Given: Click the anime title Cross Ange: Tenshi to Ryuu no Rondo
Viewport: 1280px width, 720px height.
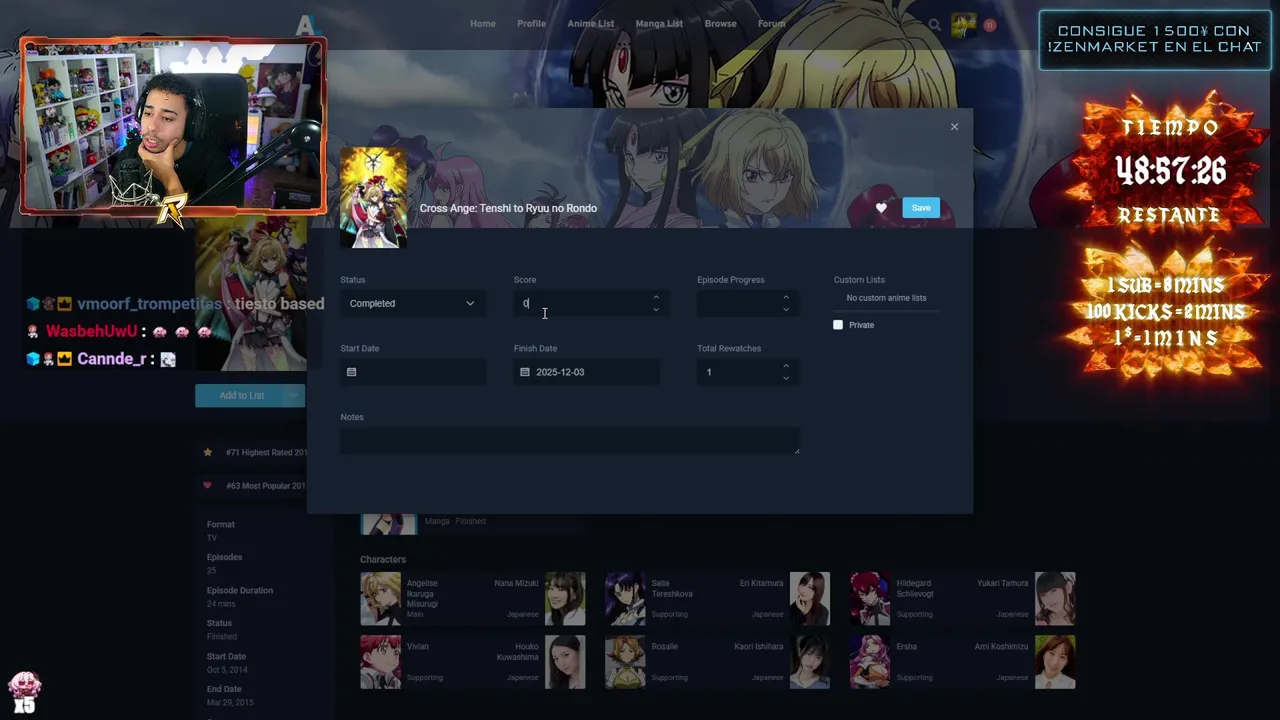Looking at the screenshot, I should point(508,208).
